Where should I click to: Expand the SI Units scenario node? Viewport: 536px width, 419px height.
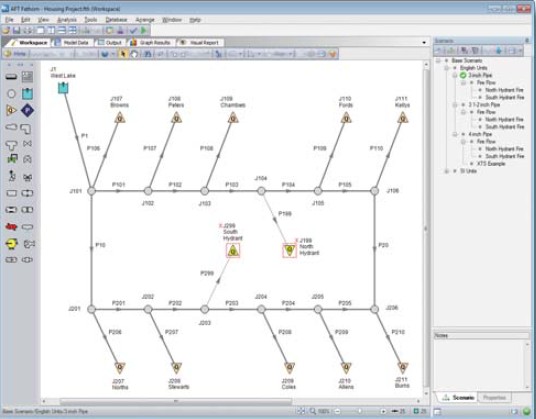(x=446, y=171)
